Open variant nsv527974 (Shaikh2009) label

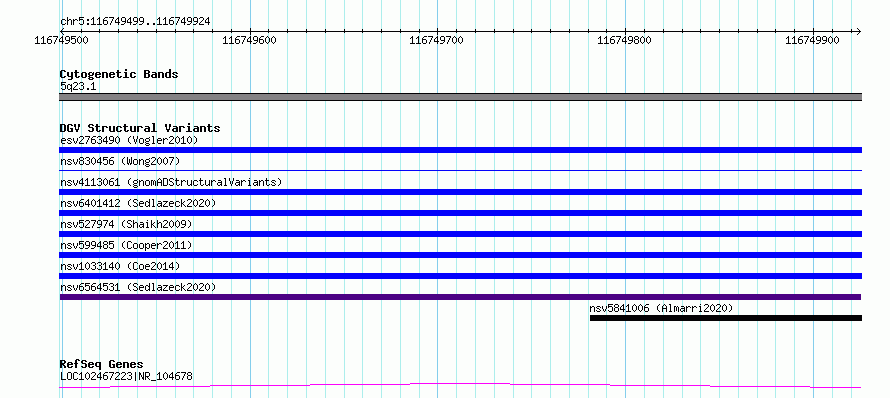(126, 224)
